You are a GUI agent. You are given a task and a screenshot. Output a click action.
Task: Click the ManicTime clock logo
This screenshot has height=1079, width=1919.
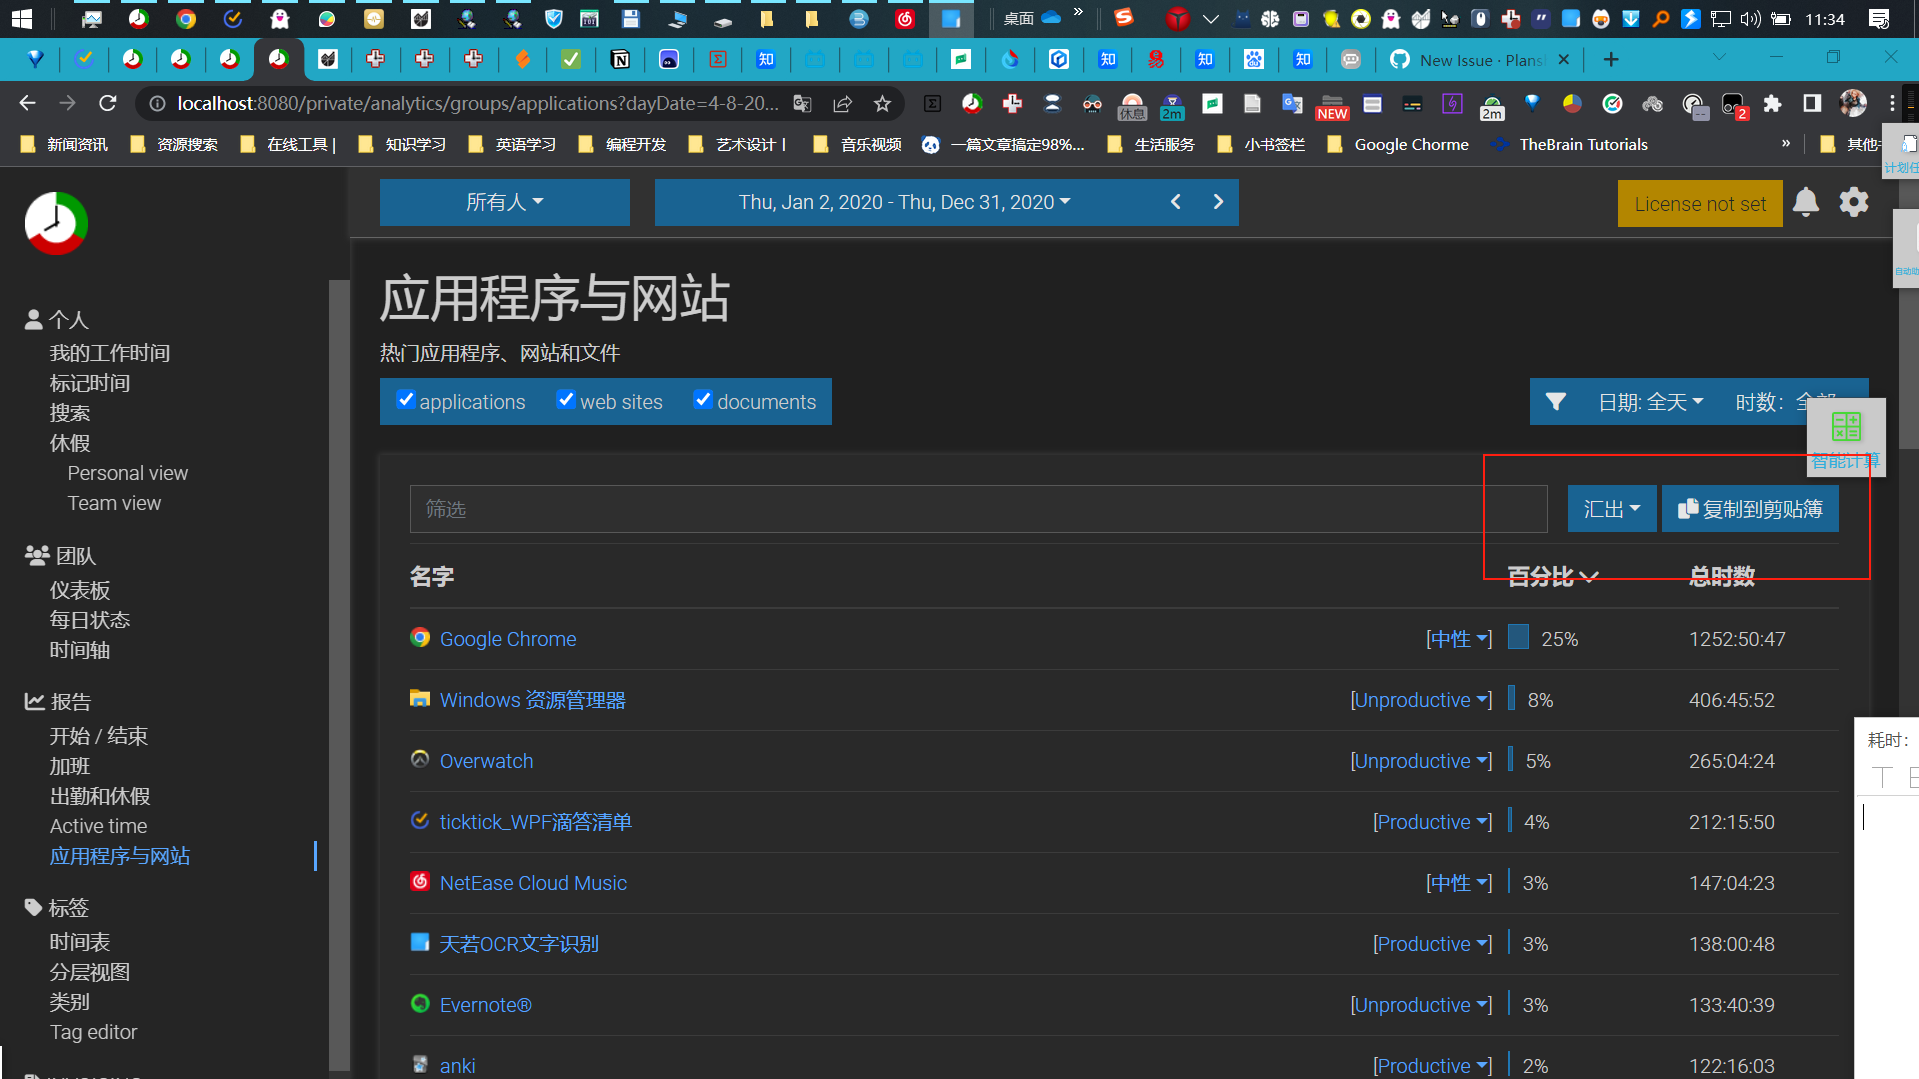pyautogui.click(x=55, y=223)
